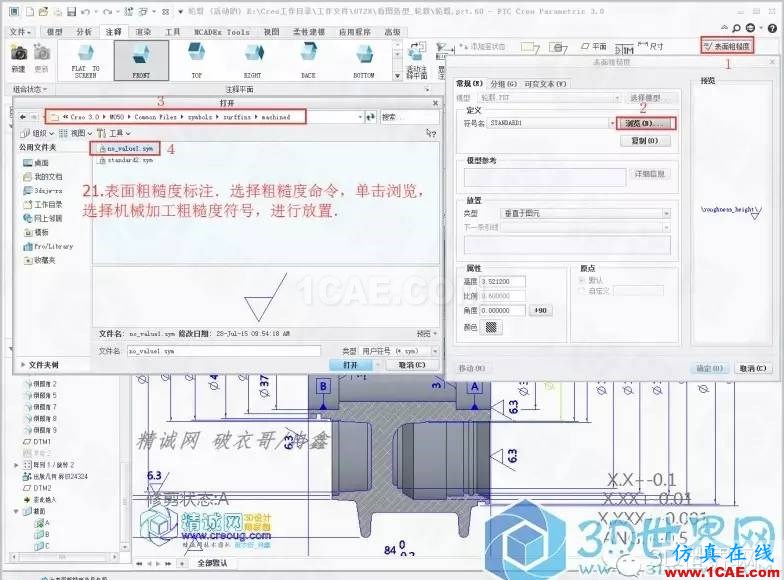Open the 文件 menu
784x580 pixels.
pyautogui.click(x=20, y=32)
